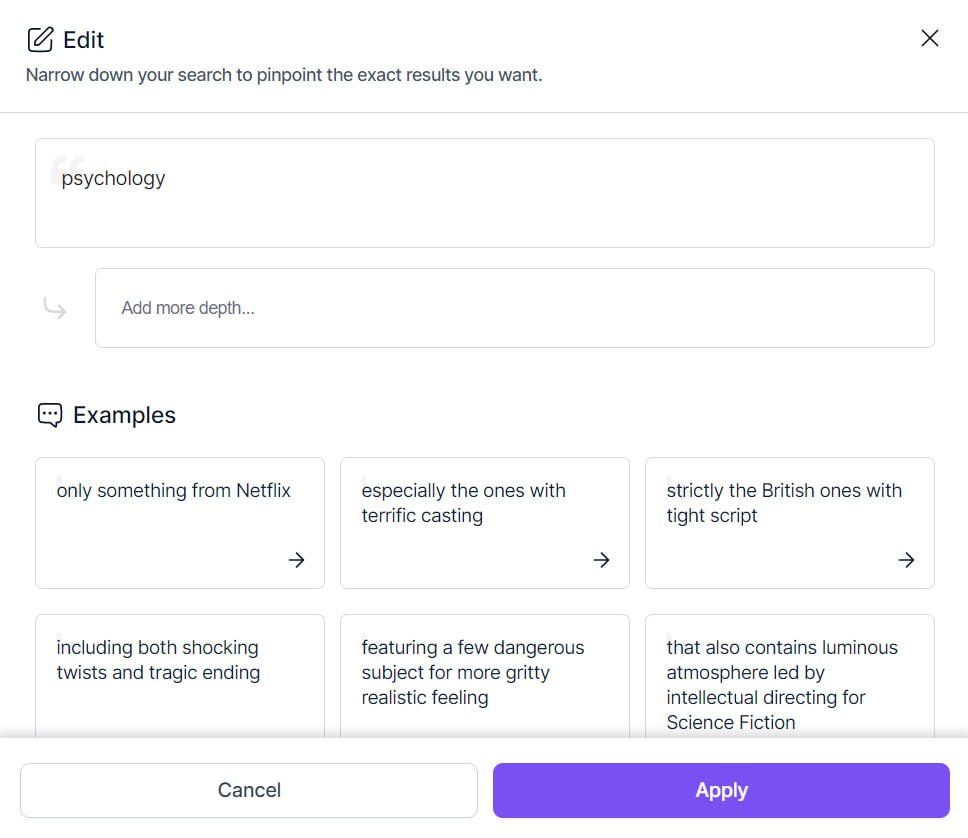This screenshot has height=838, width=968.
Task: Pick 'luminous atmosphere' Science Fiction example
Action: pyautogui.click(x=782, y=685)
